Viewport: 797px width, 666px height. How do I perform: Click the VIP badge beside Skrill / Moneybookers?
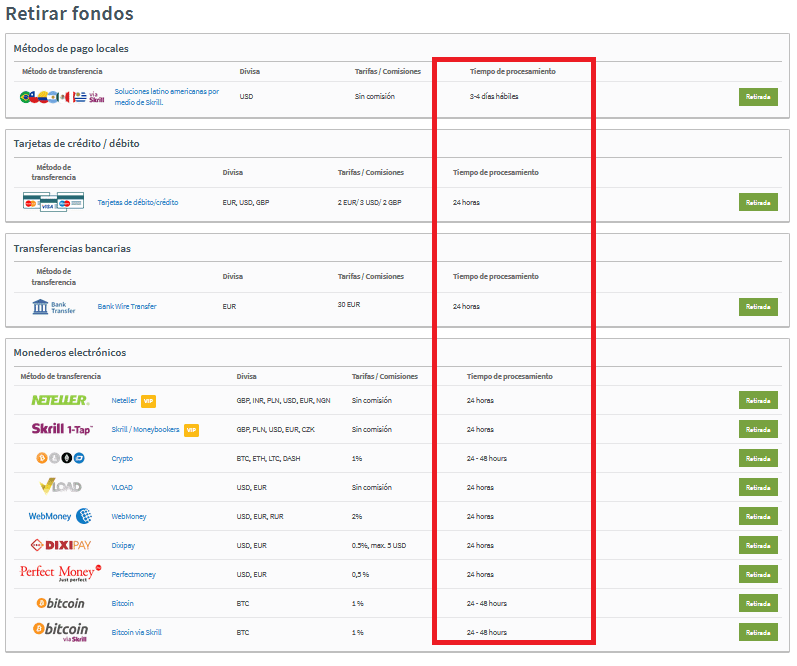(191, 430)
